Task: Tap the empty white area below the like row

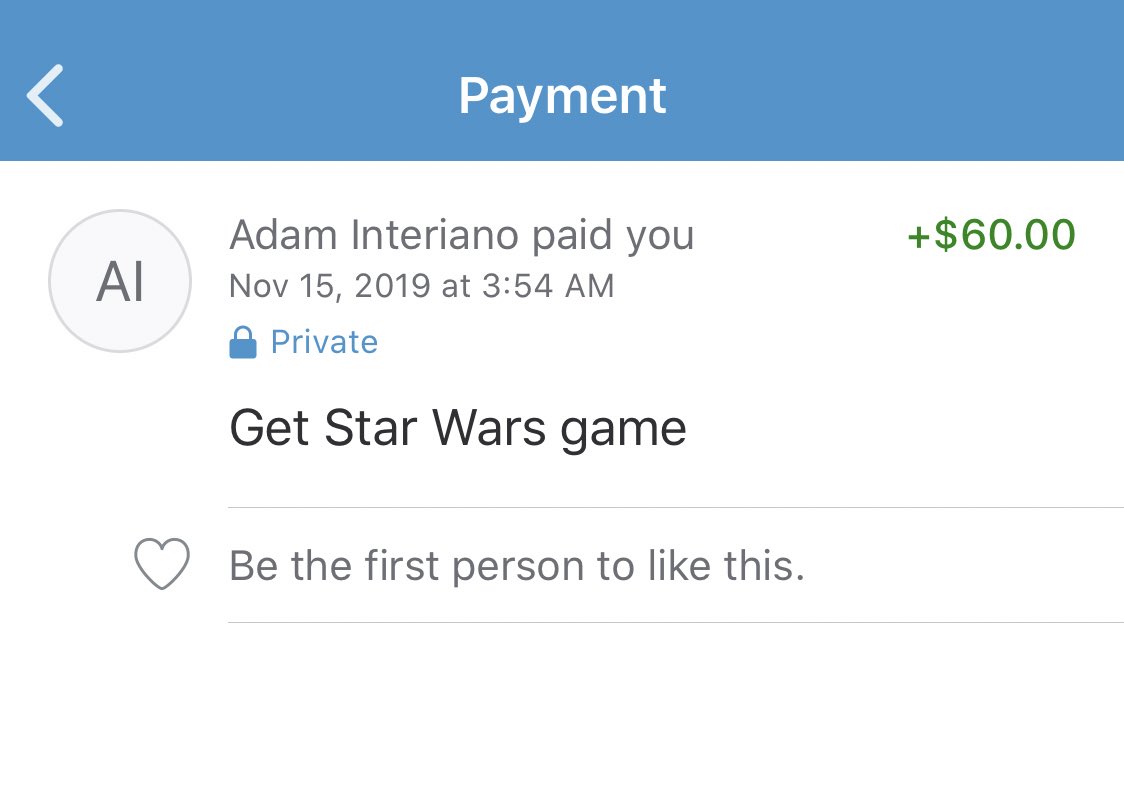Action: click(562, 710)
